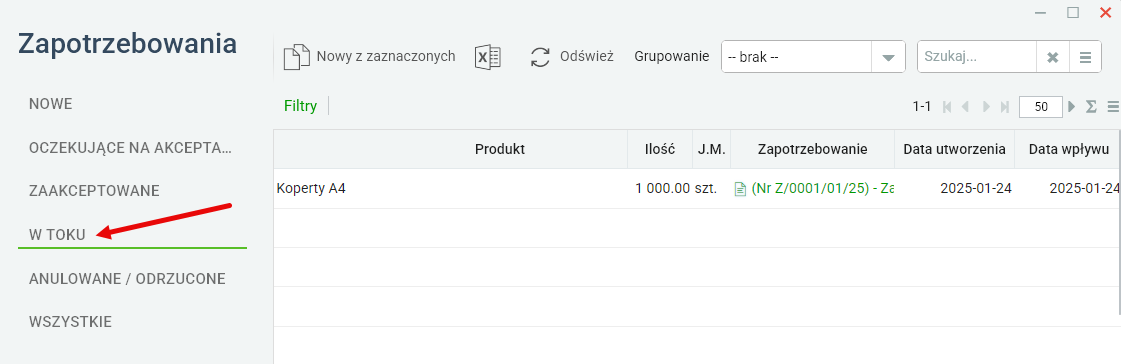Focus the Szukaj search field
Image resolution: width=1121 pixels, height=364 pixels.
click(977, 57)
